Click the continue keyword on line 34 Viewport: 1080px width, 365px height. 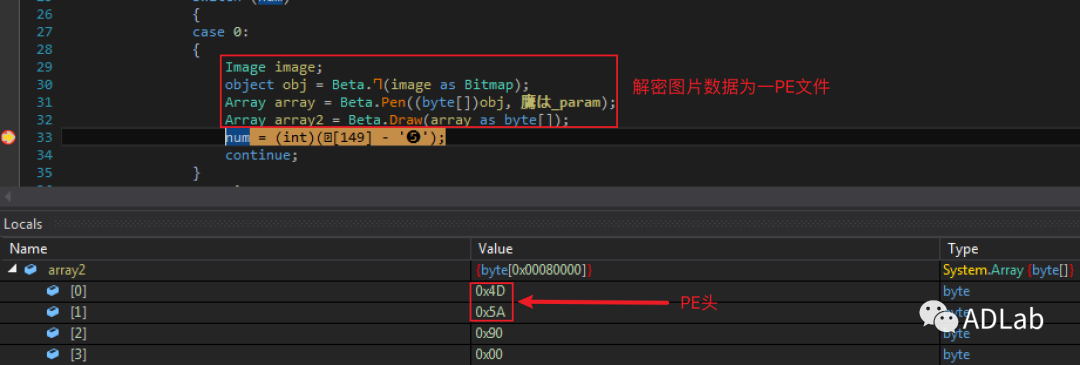259,155
